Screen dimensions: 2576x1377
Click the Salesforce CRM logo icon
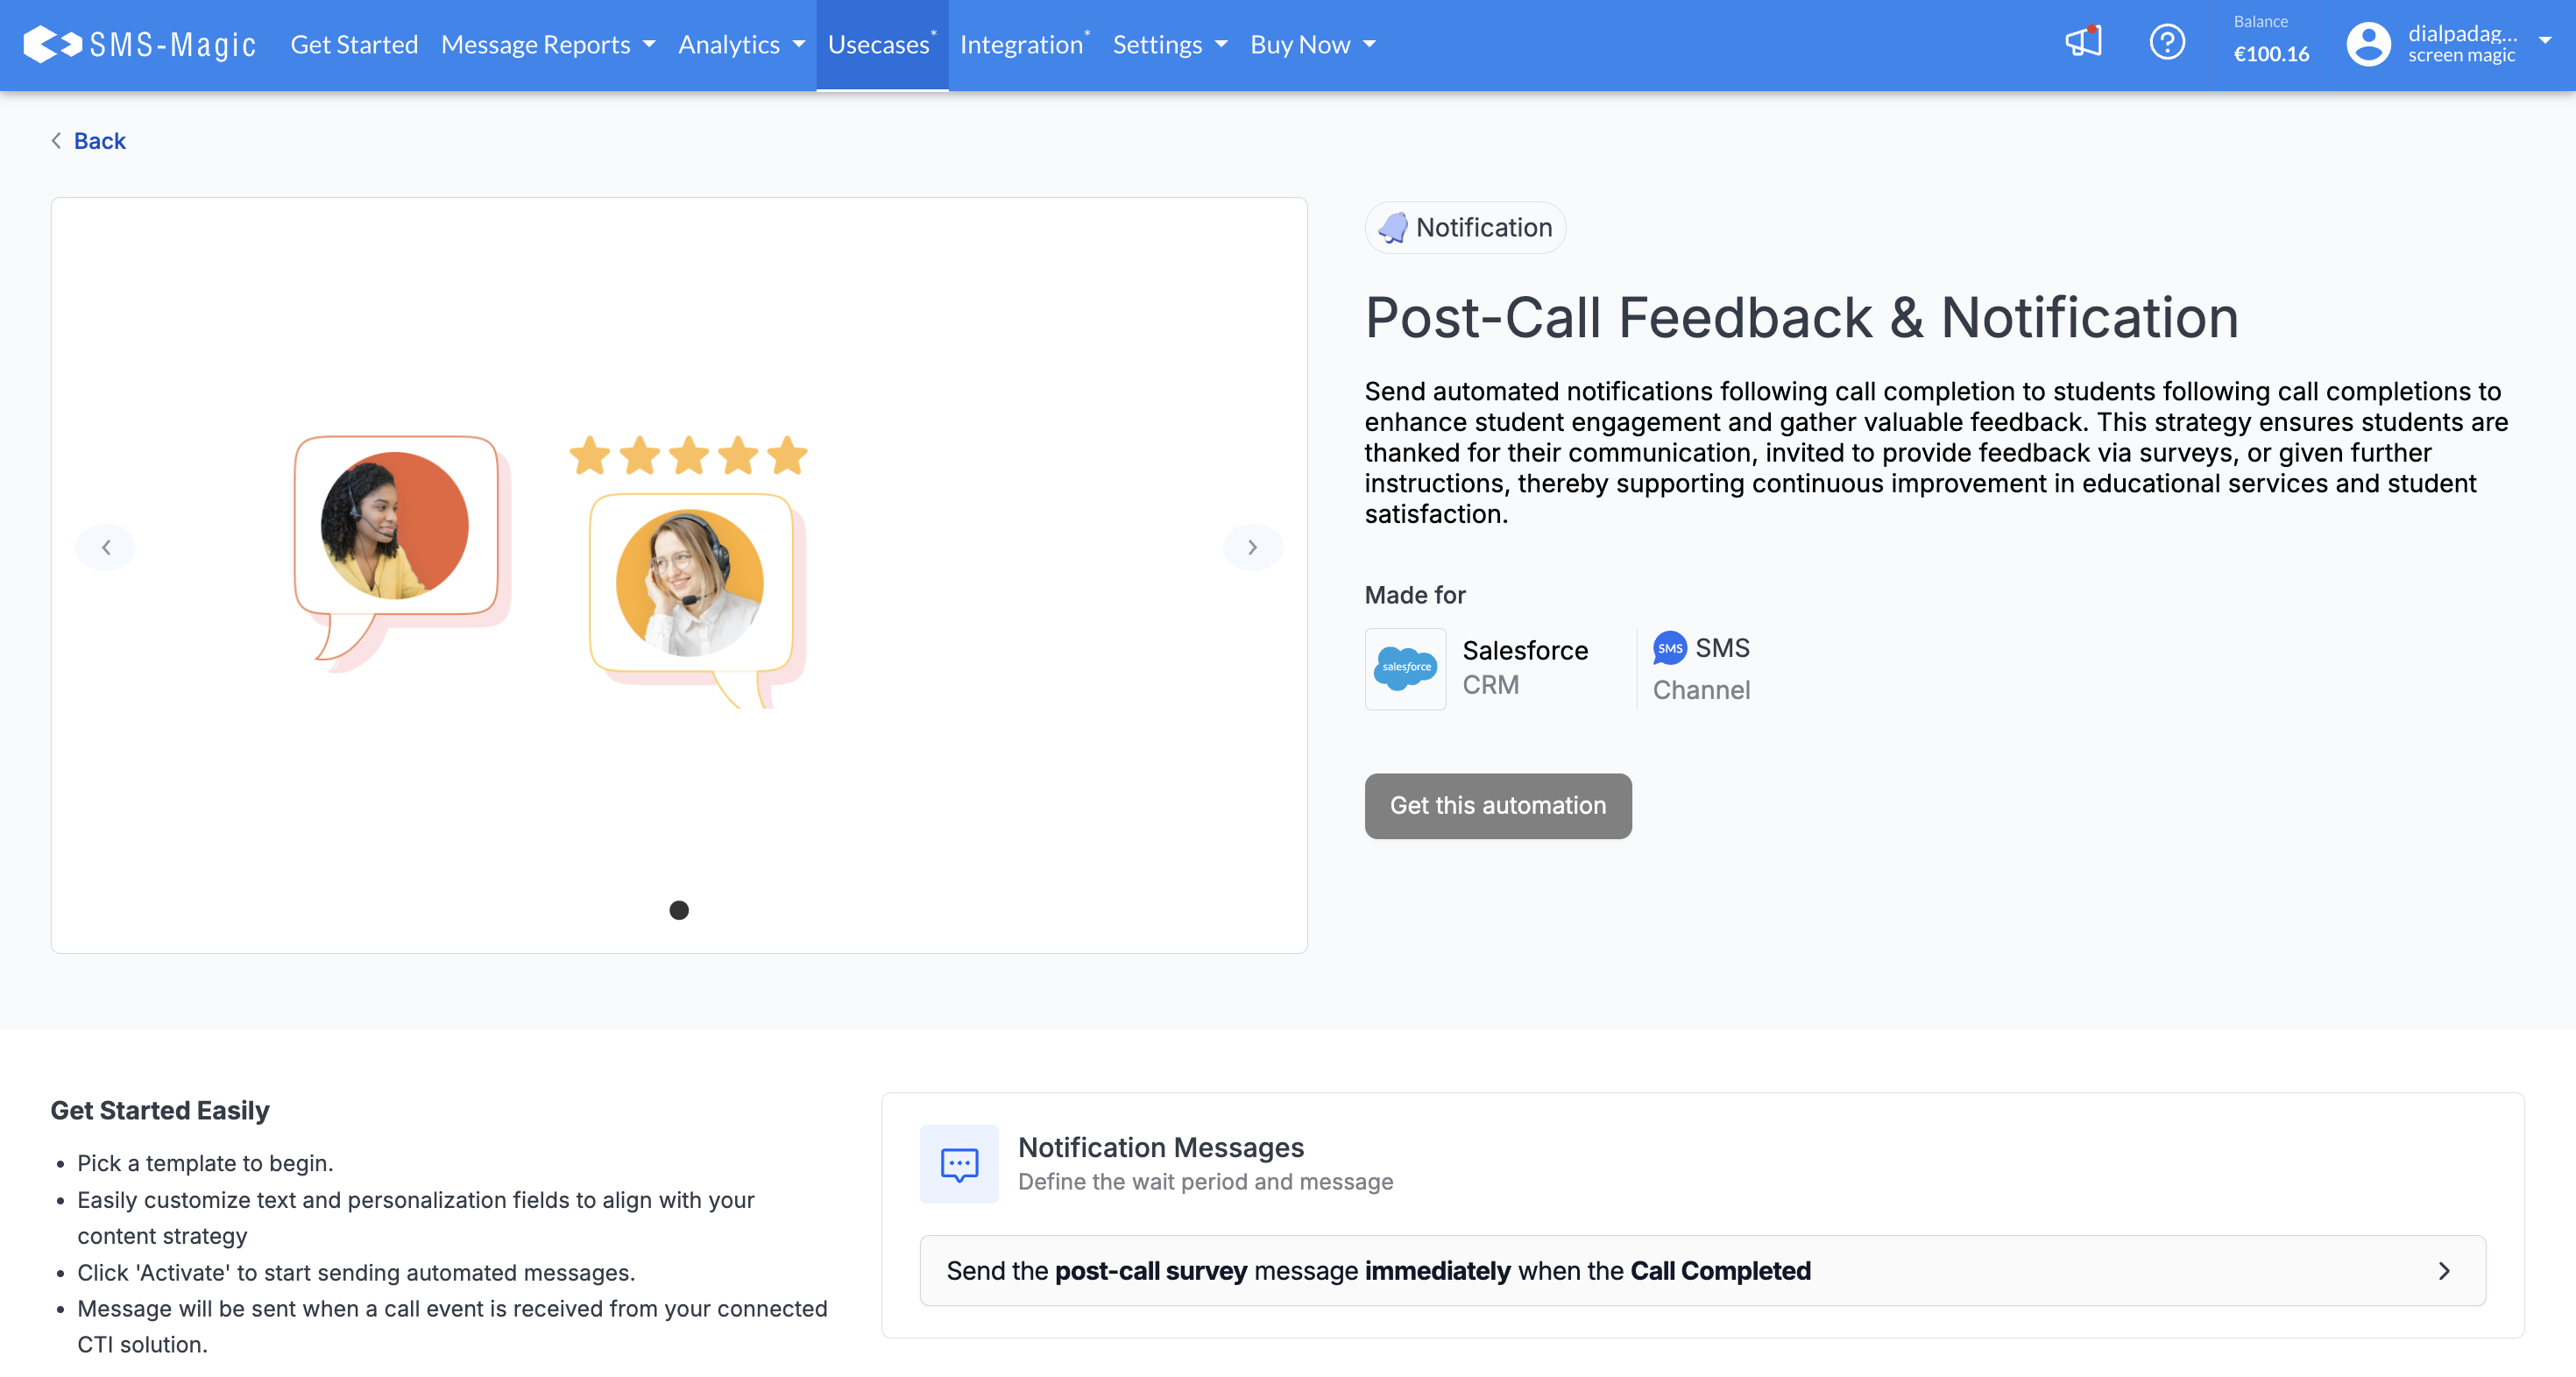click(x=1404, y=668)
